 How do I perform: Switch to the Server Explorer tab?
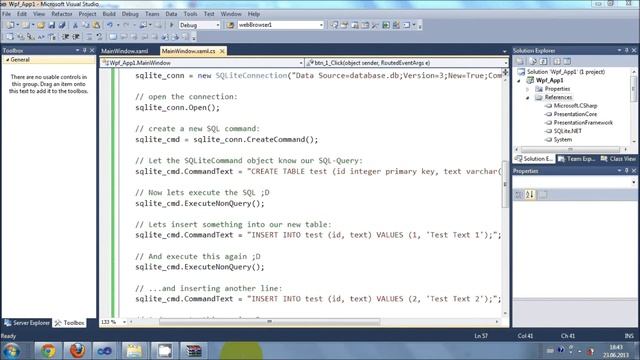coord(27,323)
